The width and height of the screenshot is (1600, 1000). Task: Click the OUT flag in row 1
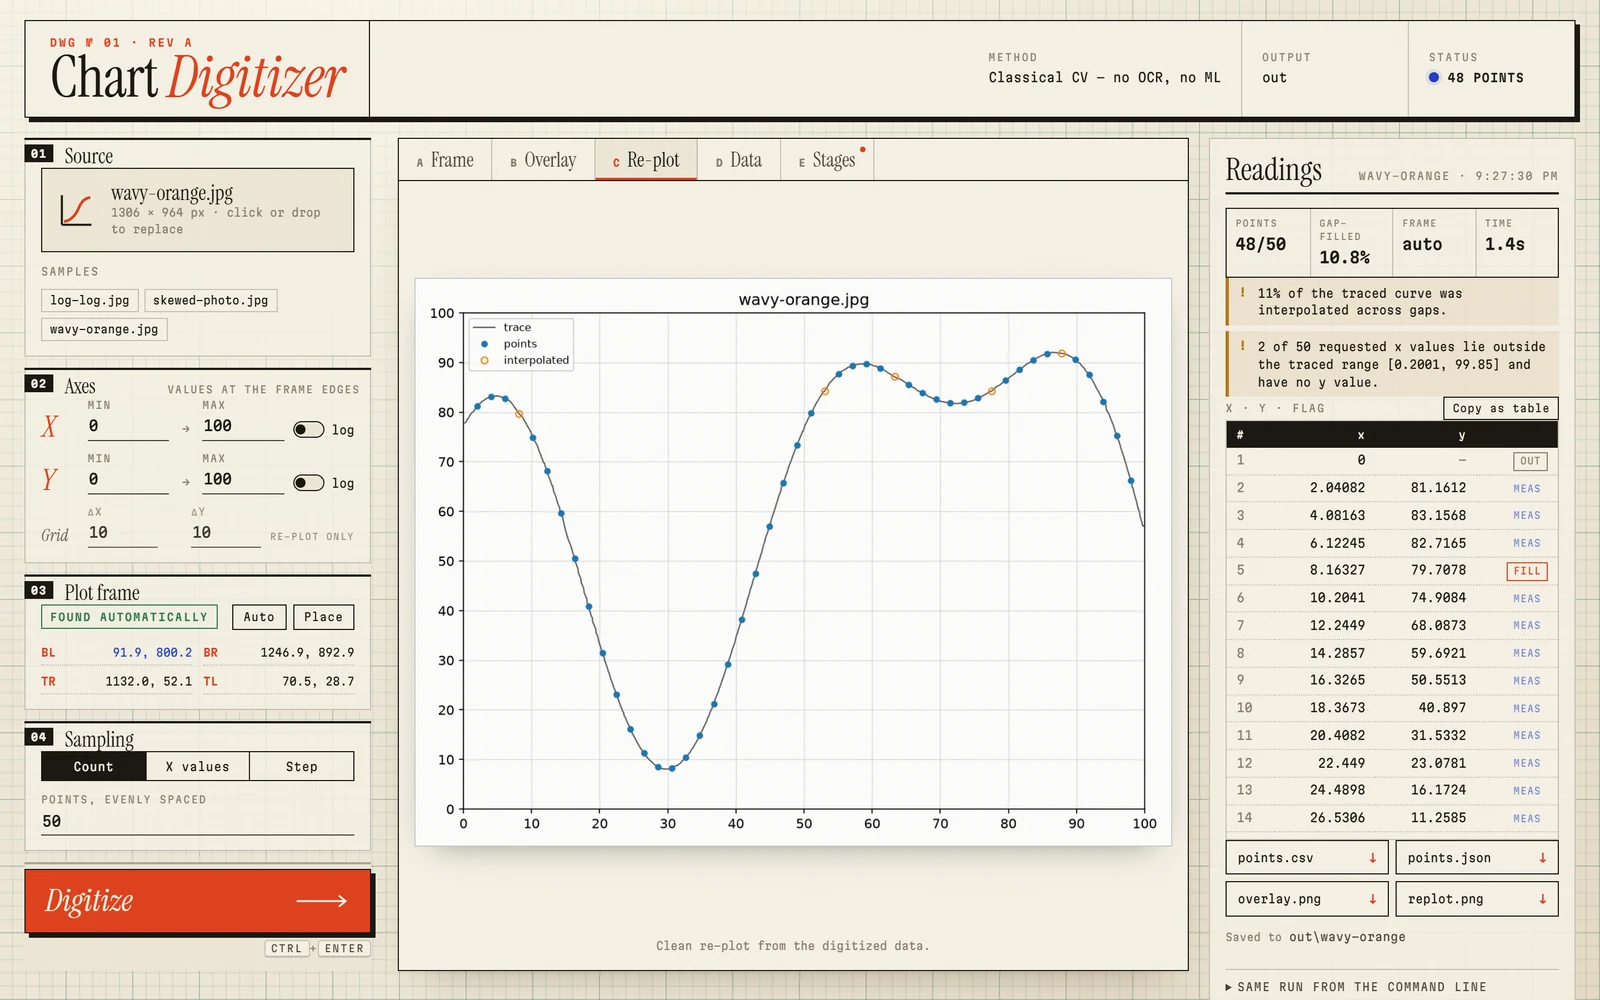[1530, 461]
